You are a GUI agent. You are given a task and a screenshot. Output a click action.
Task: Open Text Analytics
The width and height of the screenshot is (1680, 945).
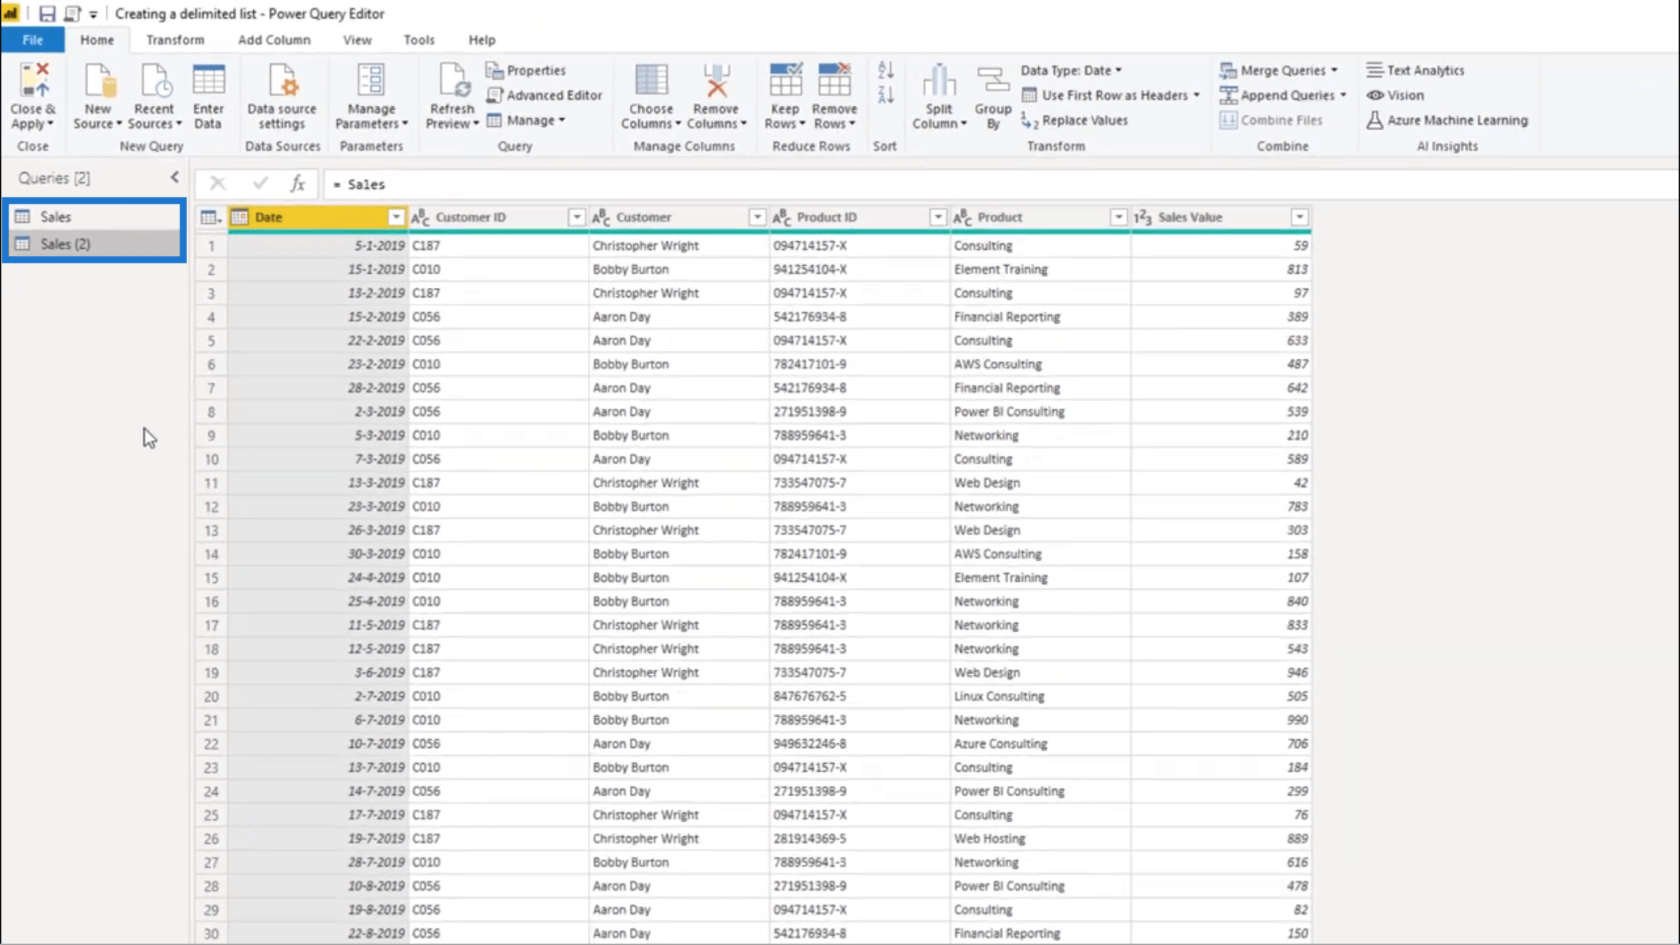(x=1415, y=70)
